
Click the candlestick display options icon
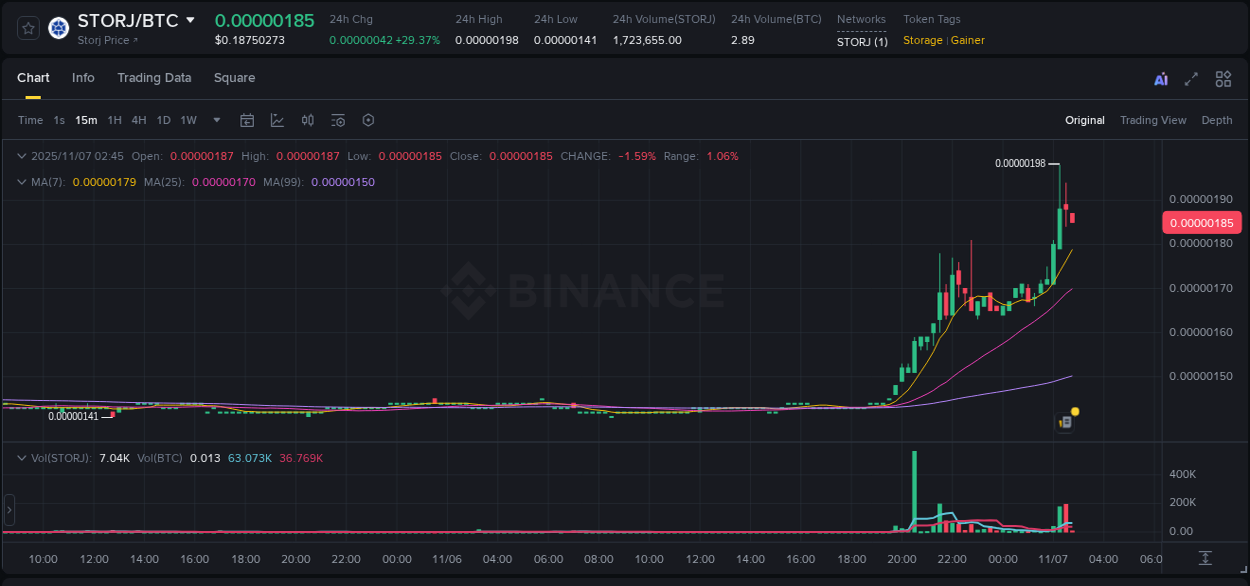point(308,119)
